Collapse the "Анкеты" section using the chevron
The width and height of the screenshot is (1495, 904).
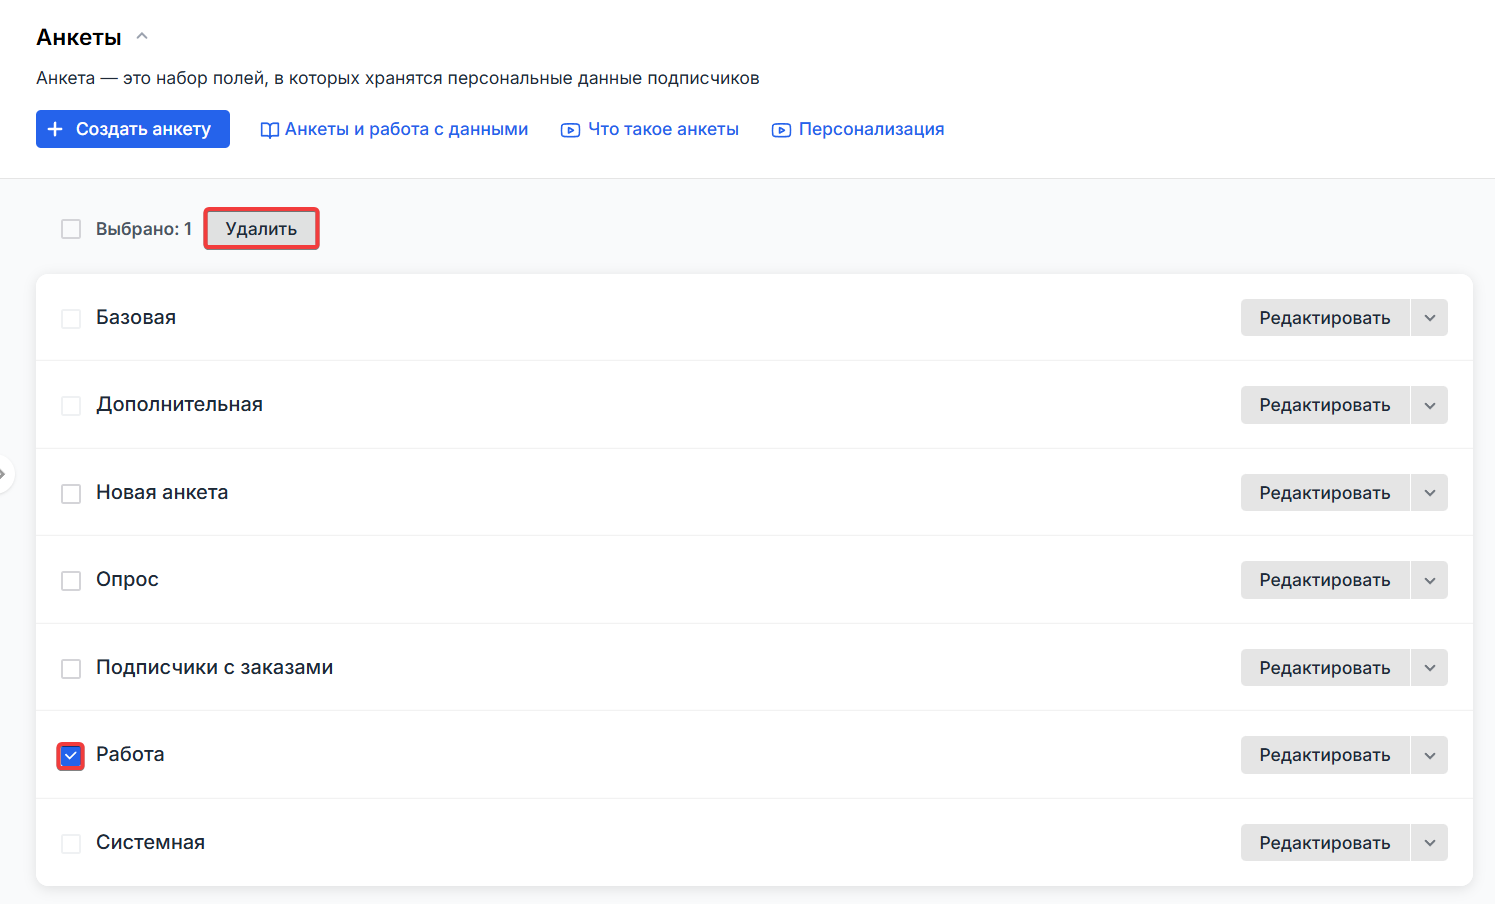[141, 33]
